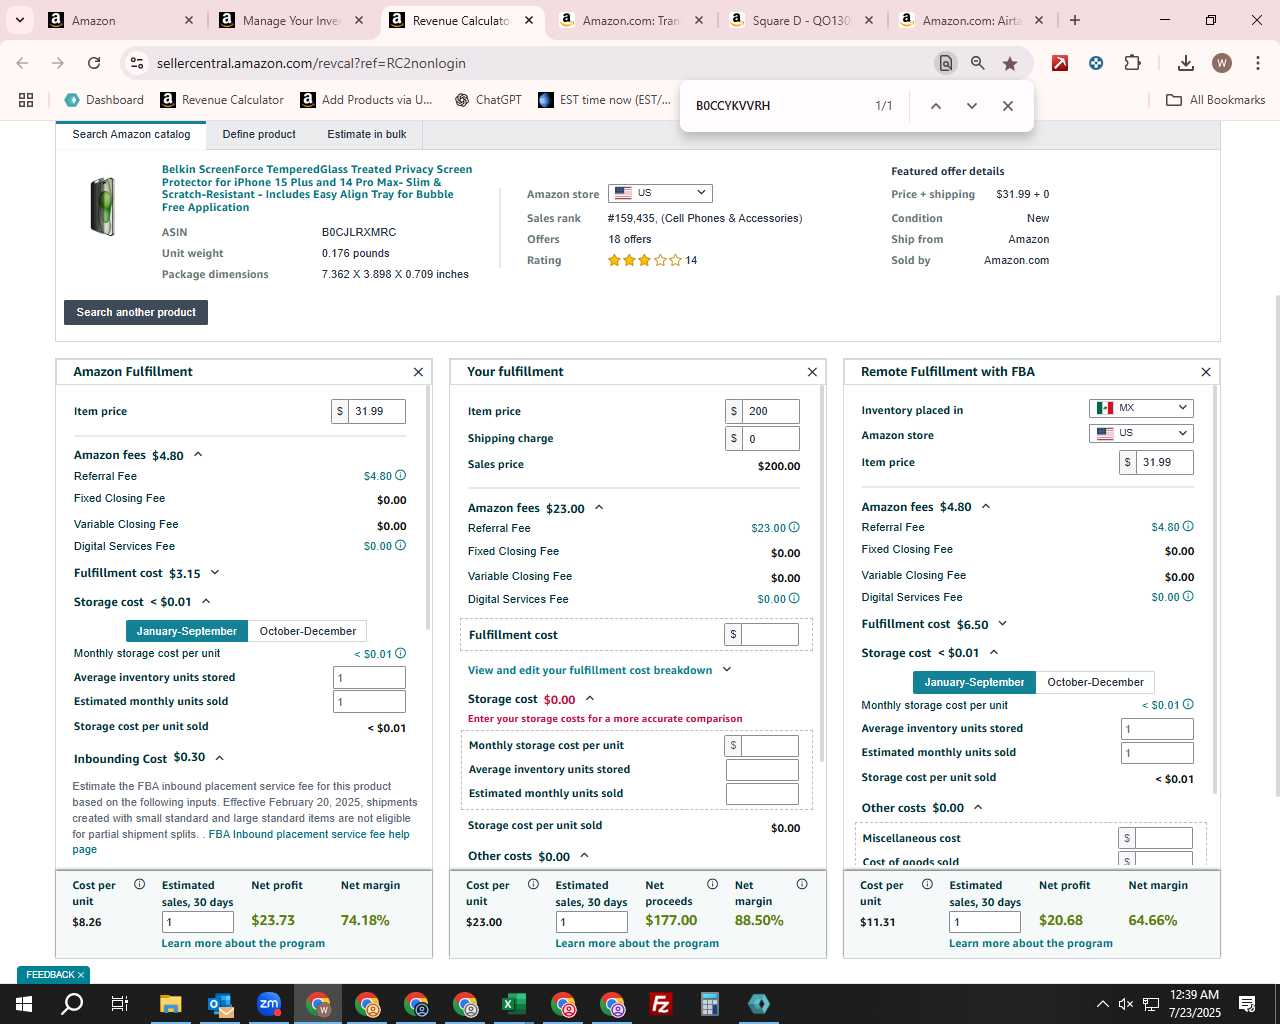Open Calculator from the taskbar
The image size is (1280, 1024).
tap(710, 1004)
